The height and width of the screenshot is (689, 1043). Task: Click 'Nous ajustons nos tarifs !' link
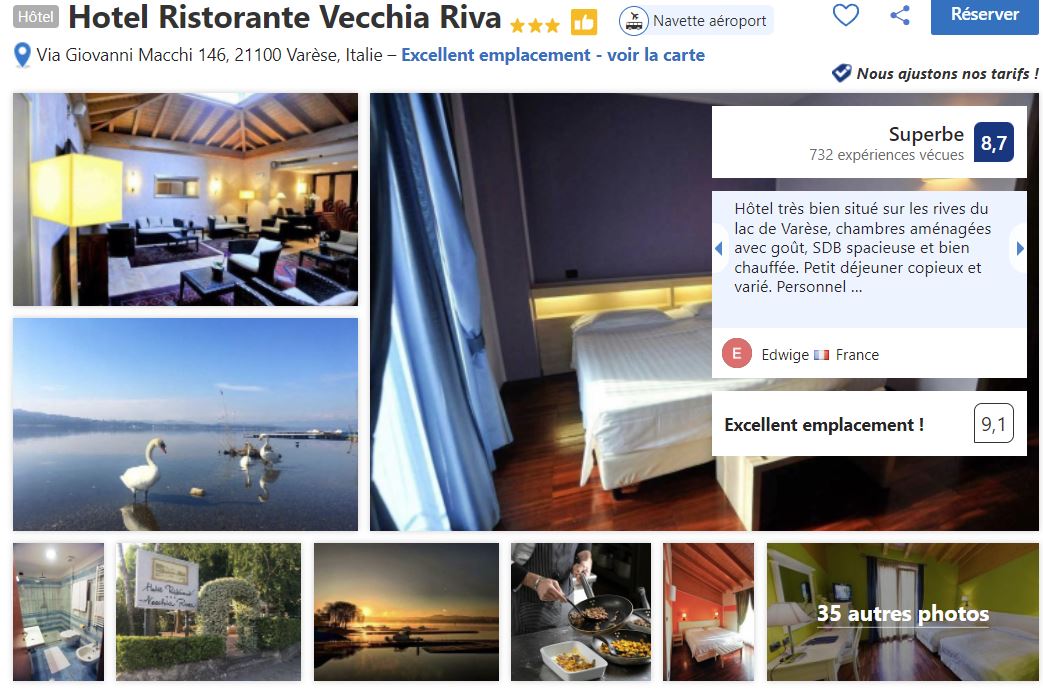point(947,74)
